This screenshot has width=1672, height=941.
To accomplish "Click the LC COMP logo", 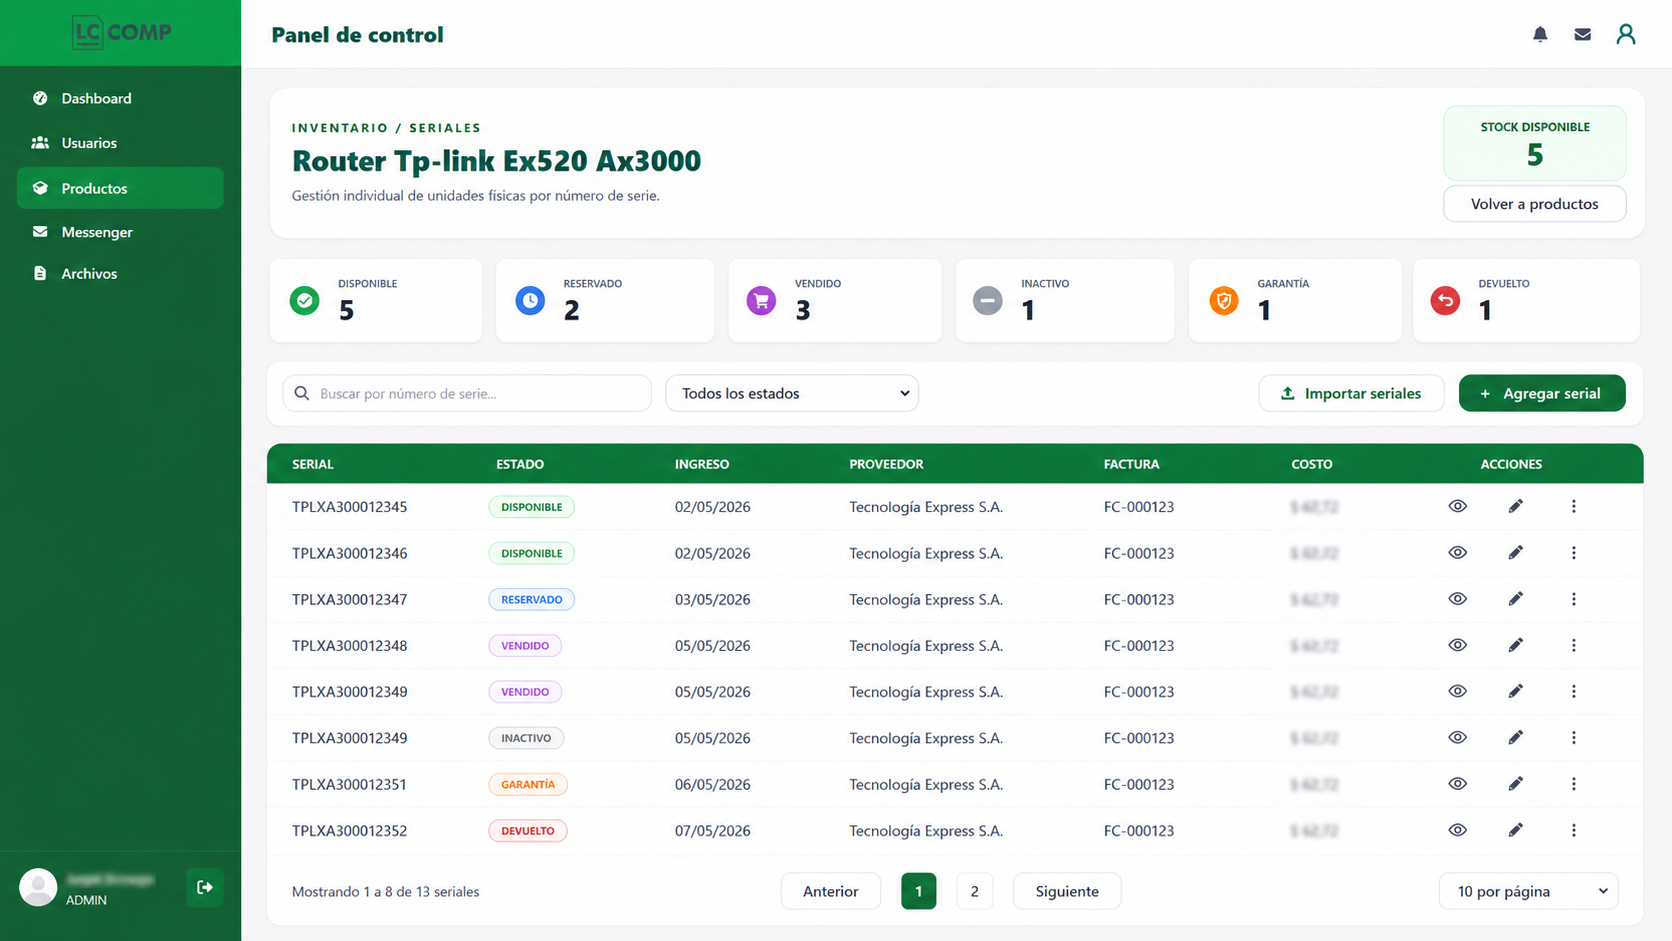I will [121, 32].
